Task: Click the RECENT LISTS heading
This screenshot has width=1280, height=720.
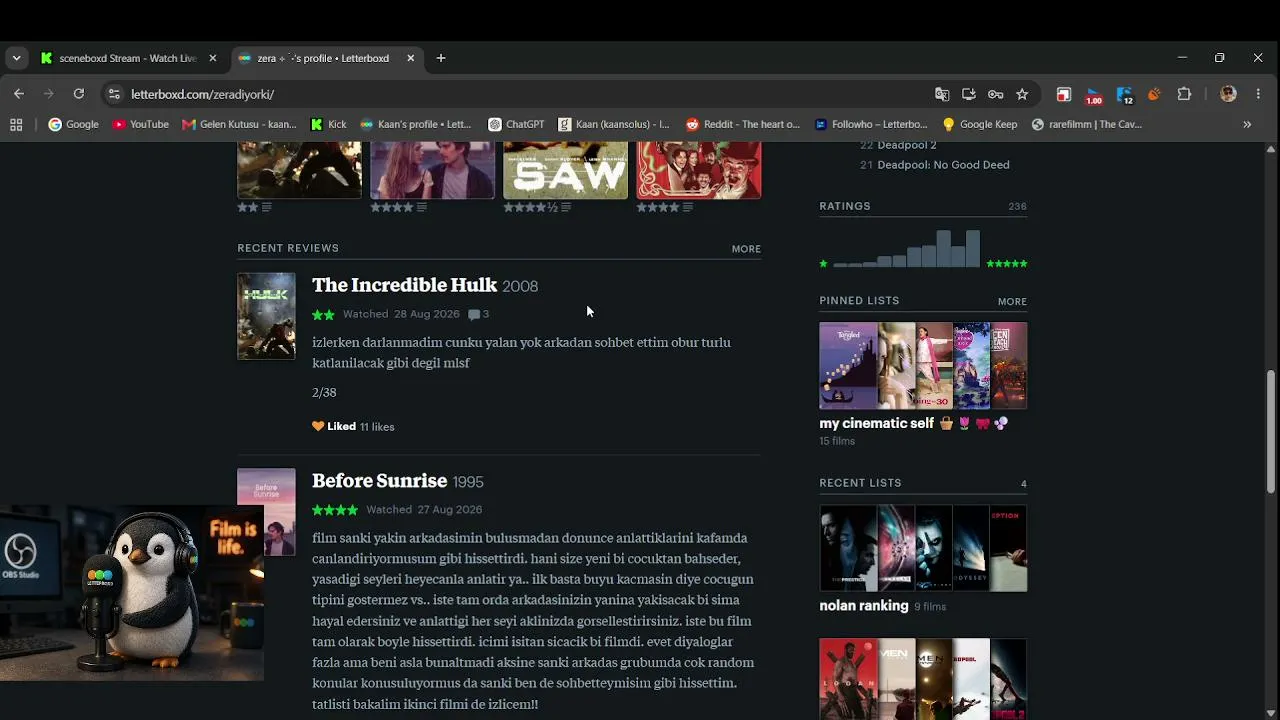Action: [860, 483]
